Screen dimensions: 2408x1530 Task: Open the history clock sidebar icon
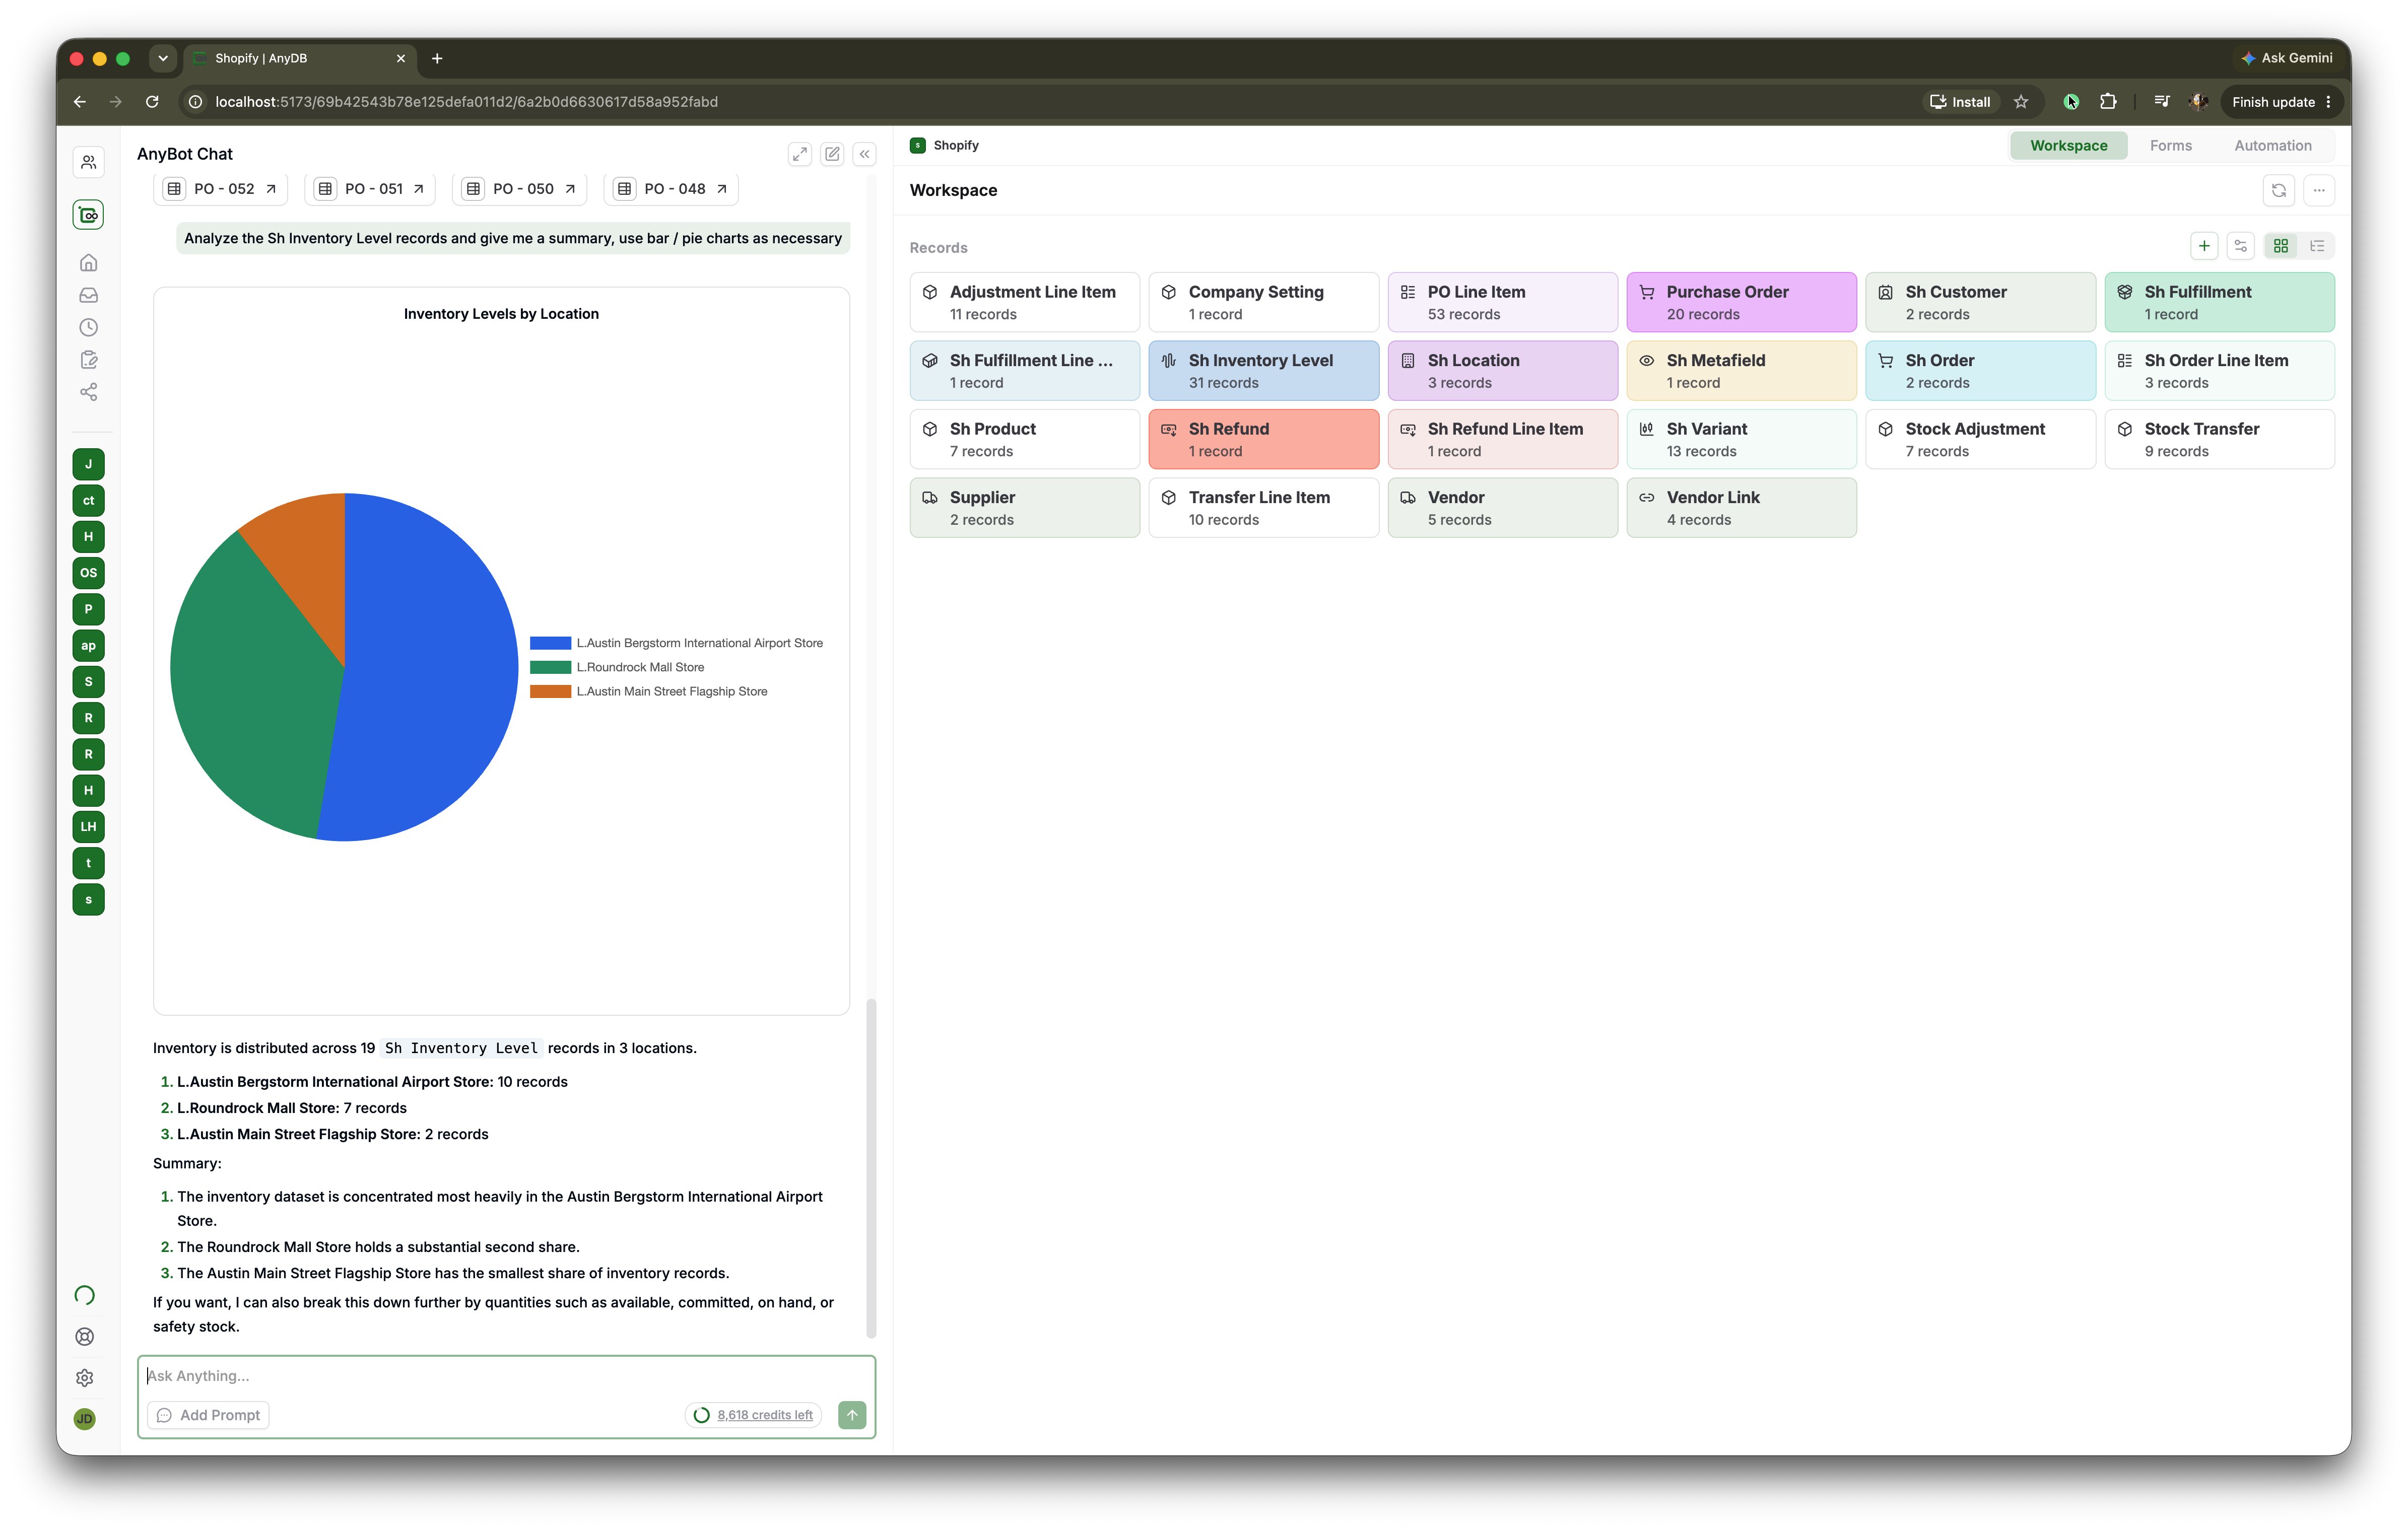pyautogui.click(x=88, y=327)
